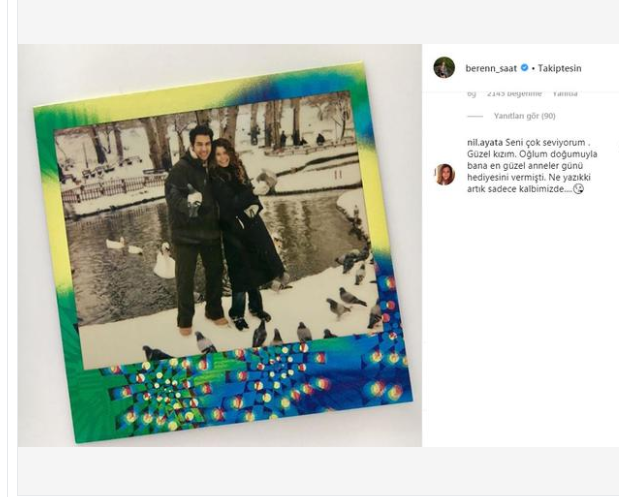Click the 6g comment timestamp
Viewport: 619px width, 497px height.
point(471,94)
